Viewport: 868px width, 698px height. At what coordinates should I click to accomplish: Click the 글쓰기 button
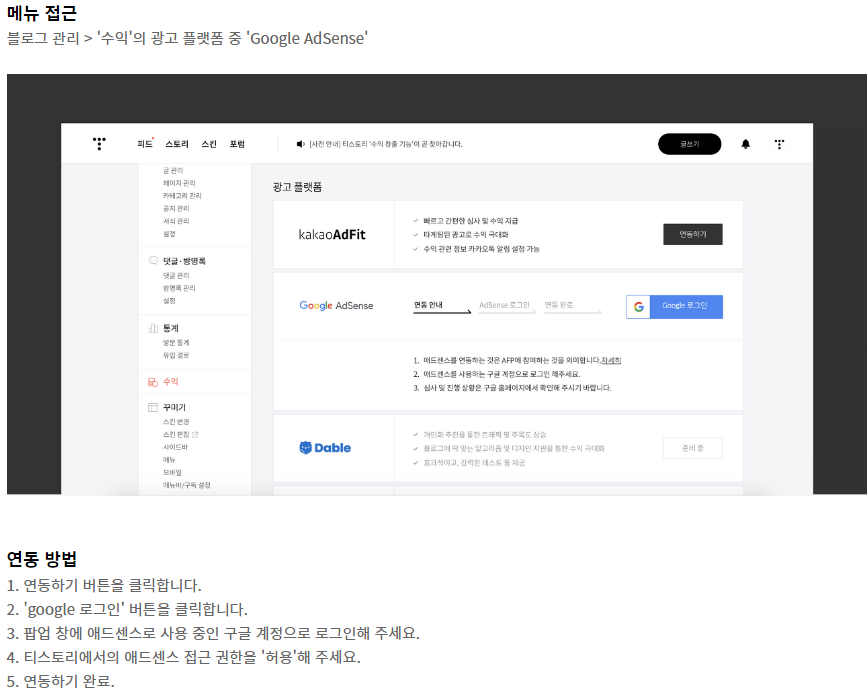tap(690, 144)
